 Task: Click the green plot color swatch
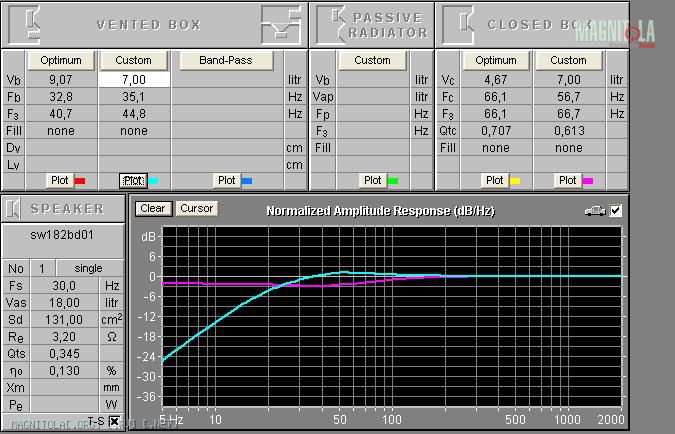click(x=393, y=181)
